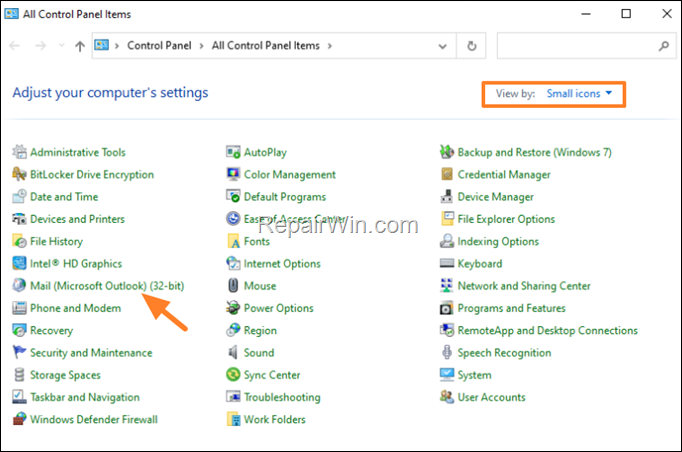This screenshot has width=682, height=452.
Task: Open the View by Small icons dropdown
Action: (x=579, y=94)
